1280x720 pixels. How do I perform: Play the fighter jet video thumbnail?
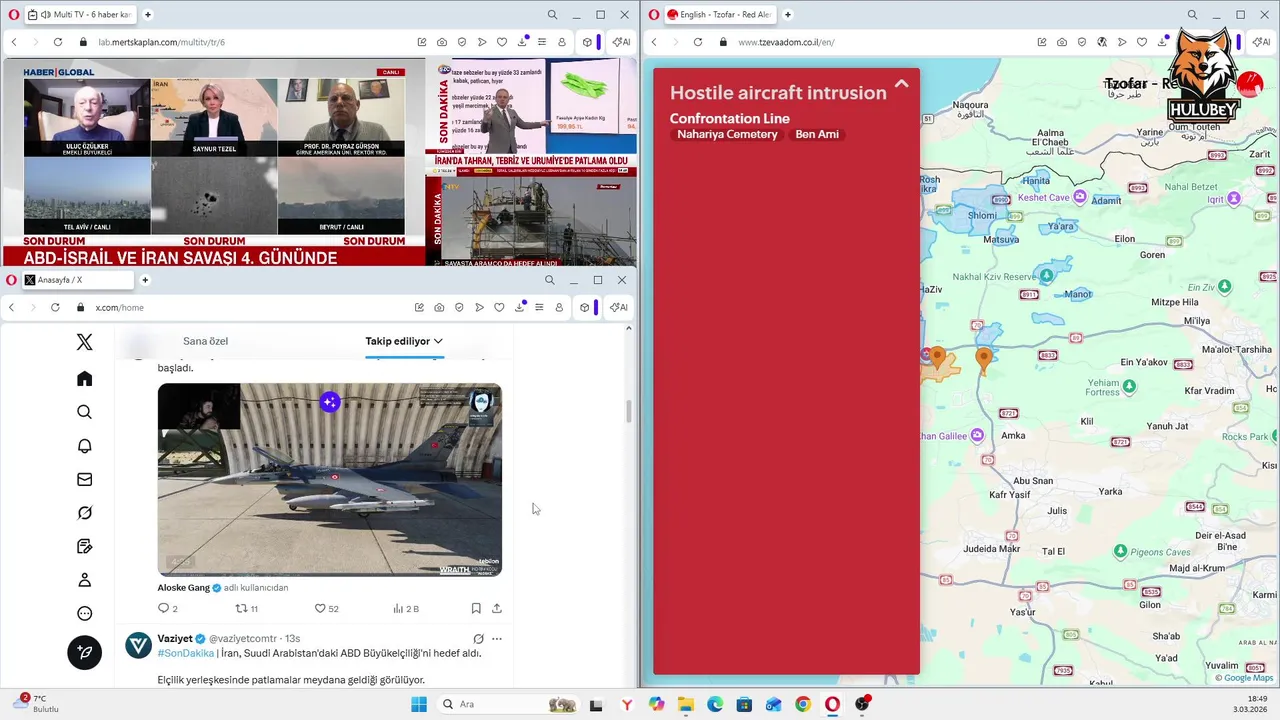click(330, 479)
